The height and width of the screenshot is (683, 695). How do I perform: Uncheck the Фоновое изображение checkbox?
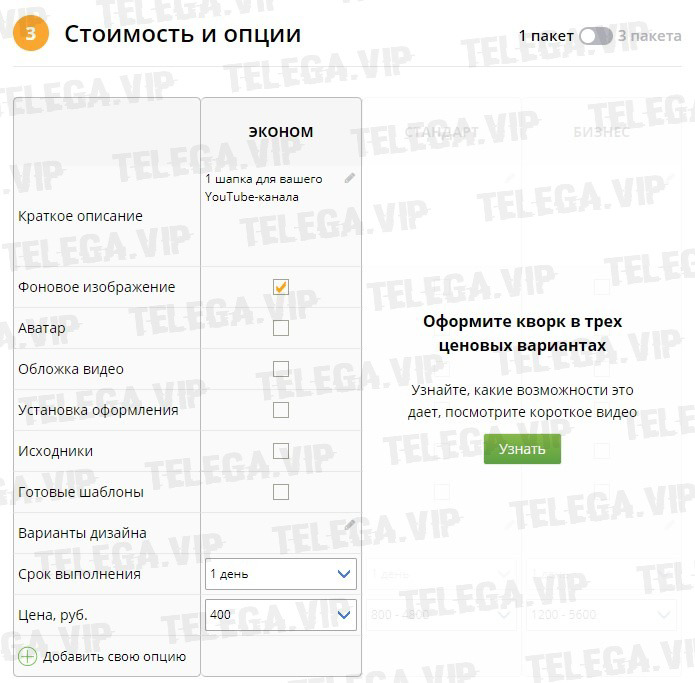(x=281, y=287)
